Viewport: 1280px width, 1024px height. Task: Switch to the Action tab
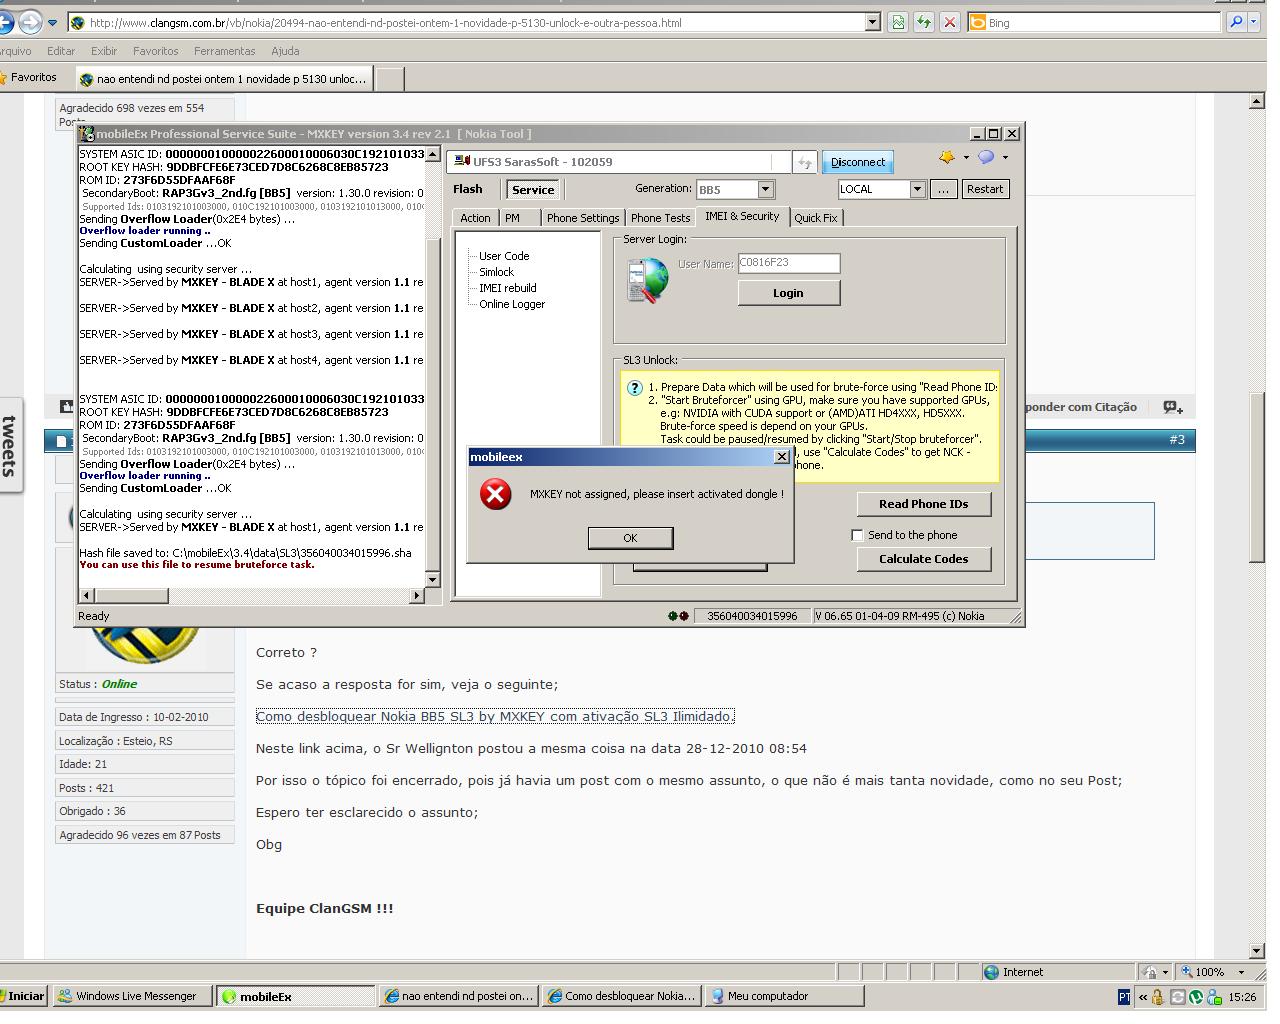475,218
